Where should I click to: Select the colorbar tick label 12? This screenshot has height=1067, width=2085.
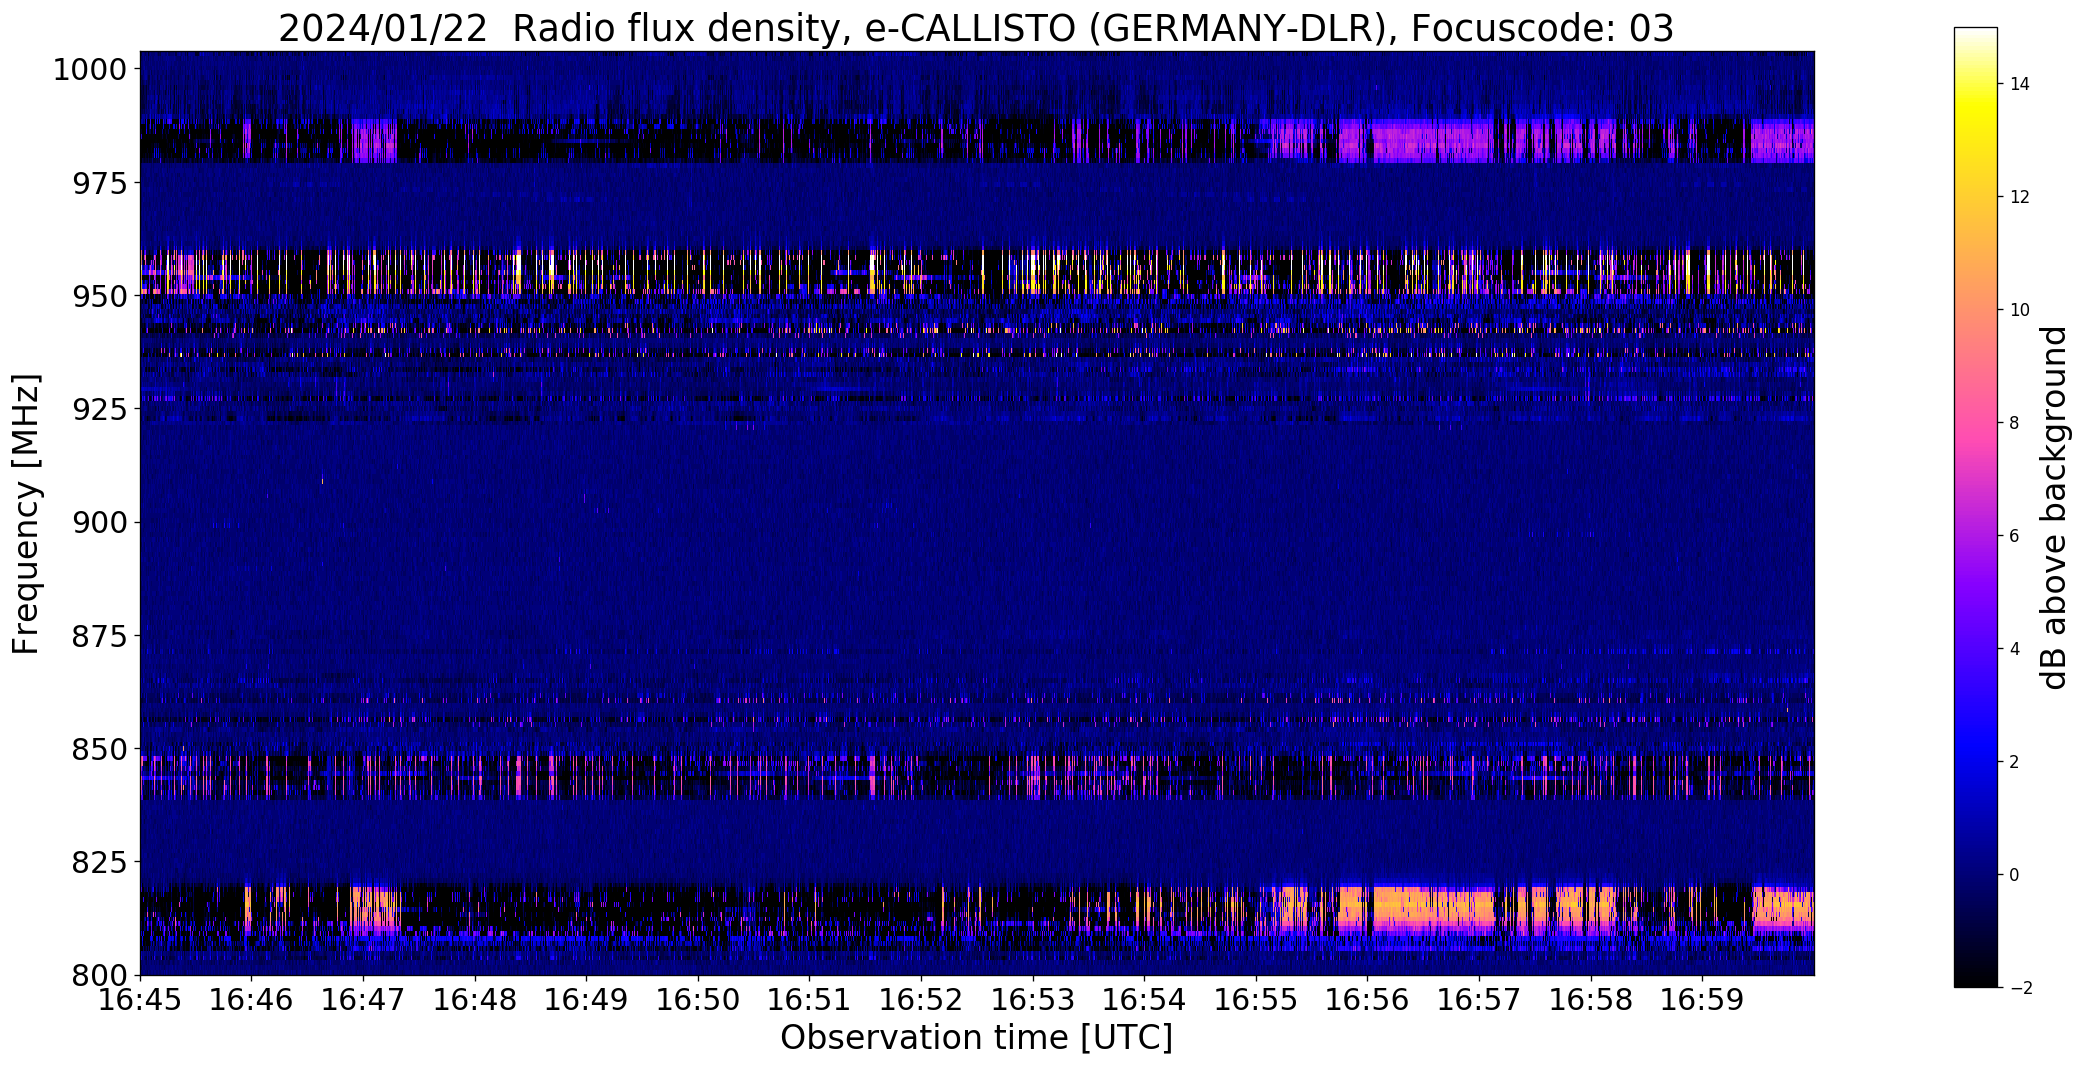[x=2019, y=197]
